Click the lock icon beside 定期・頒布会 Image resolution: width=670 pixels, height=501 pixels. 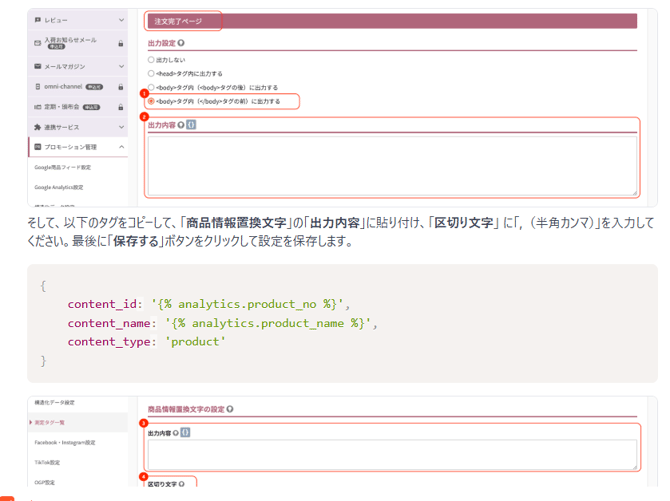tap(121, 106)
